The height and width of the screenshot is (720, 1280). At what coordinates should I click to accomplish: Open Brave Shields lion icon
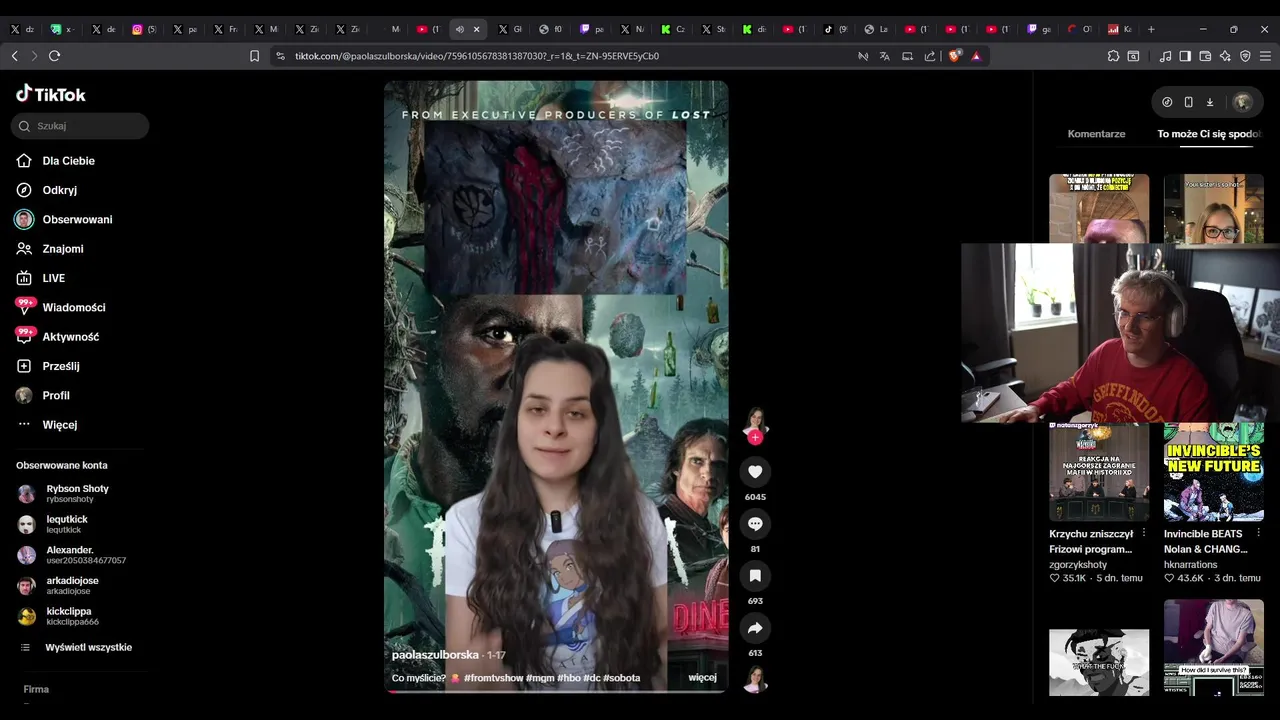tap(955, 56)
